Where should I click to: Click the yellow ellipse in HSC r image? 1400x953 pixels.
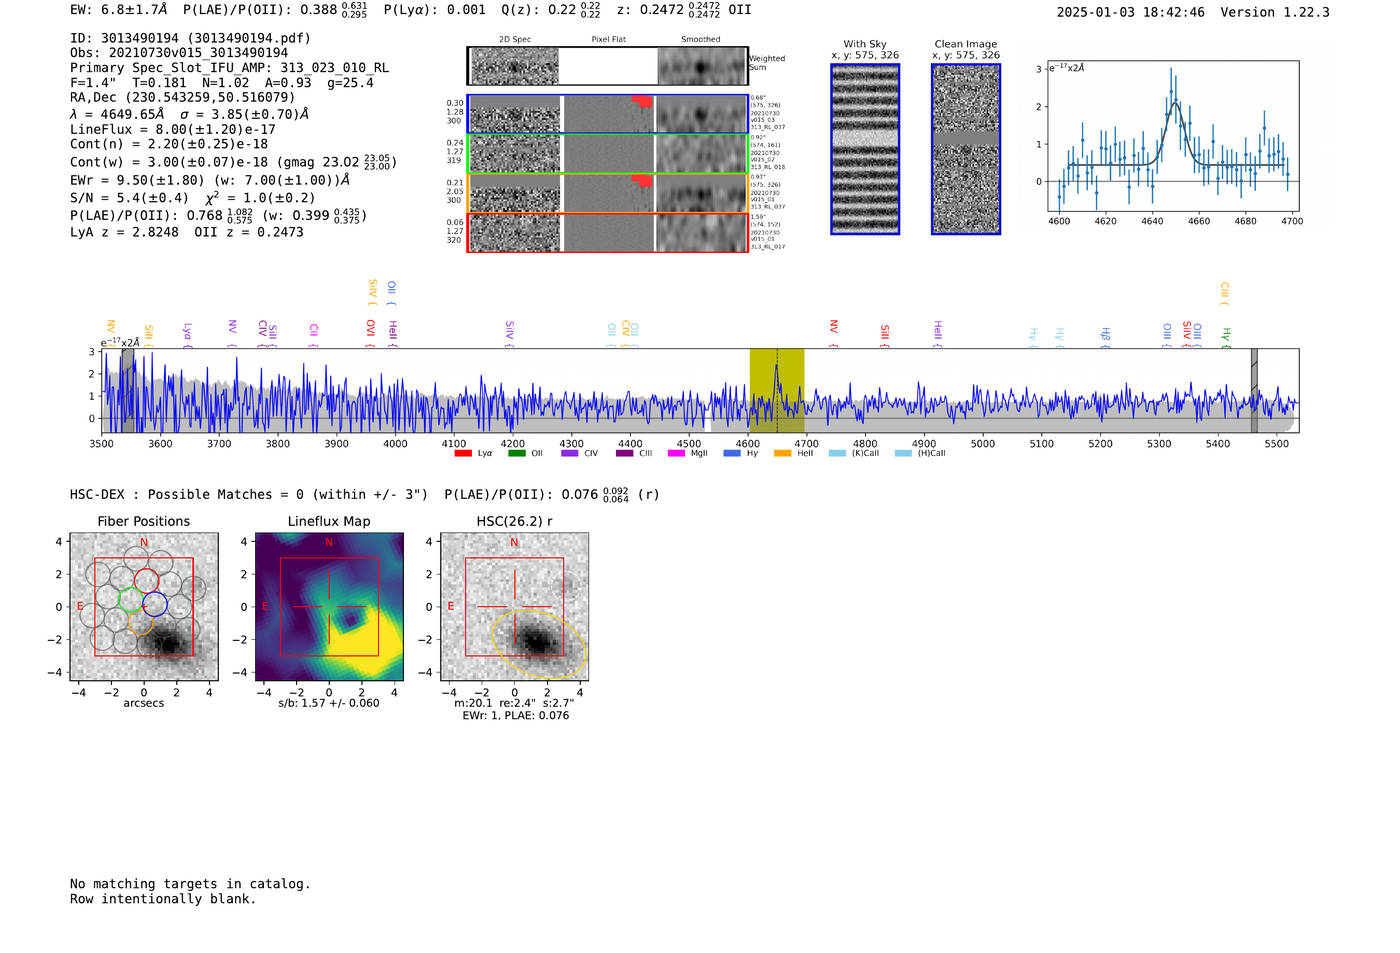pyautogui.click(x=540, y=645)
